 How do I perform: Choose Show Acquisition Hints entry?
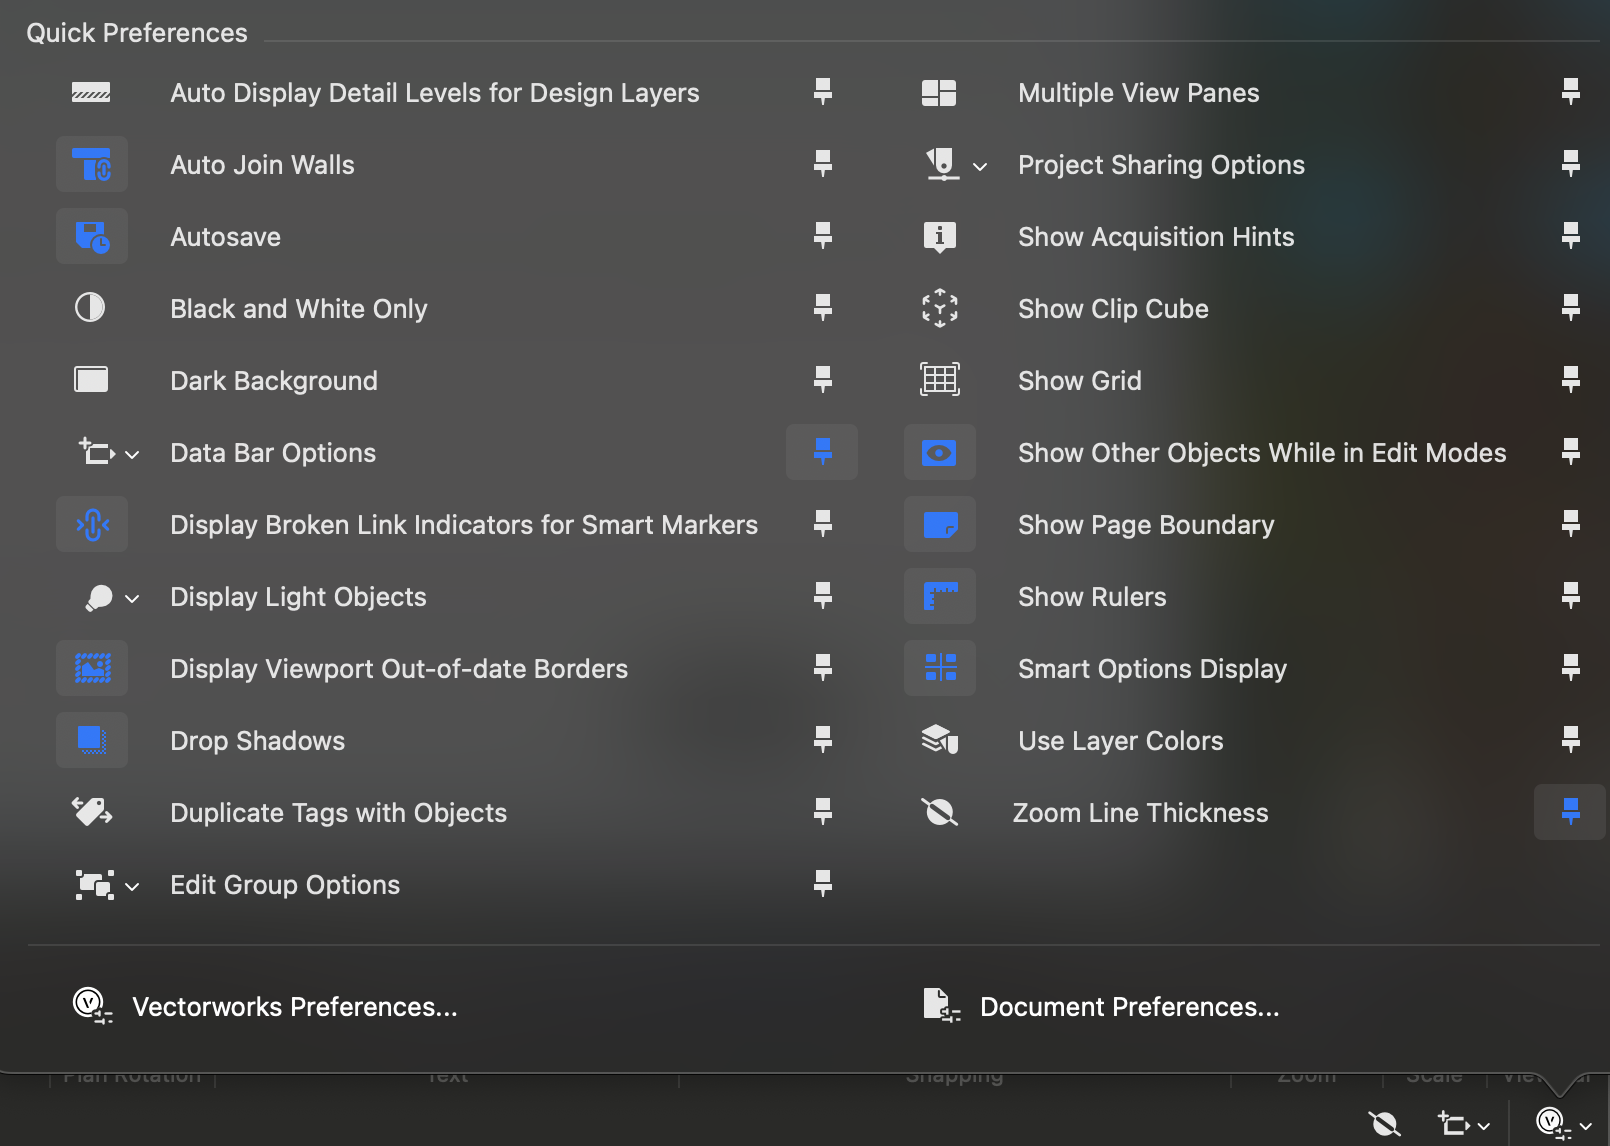click(x=1155, y=237)
